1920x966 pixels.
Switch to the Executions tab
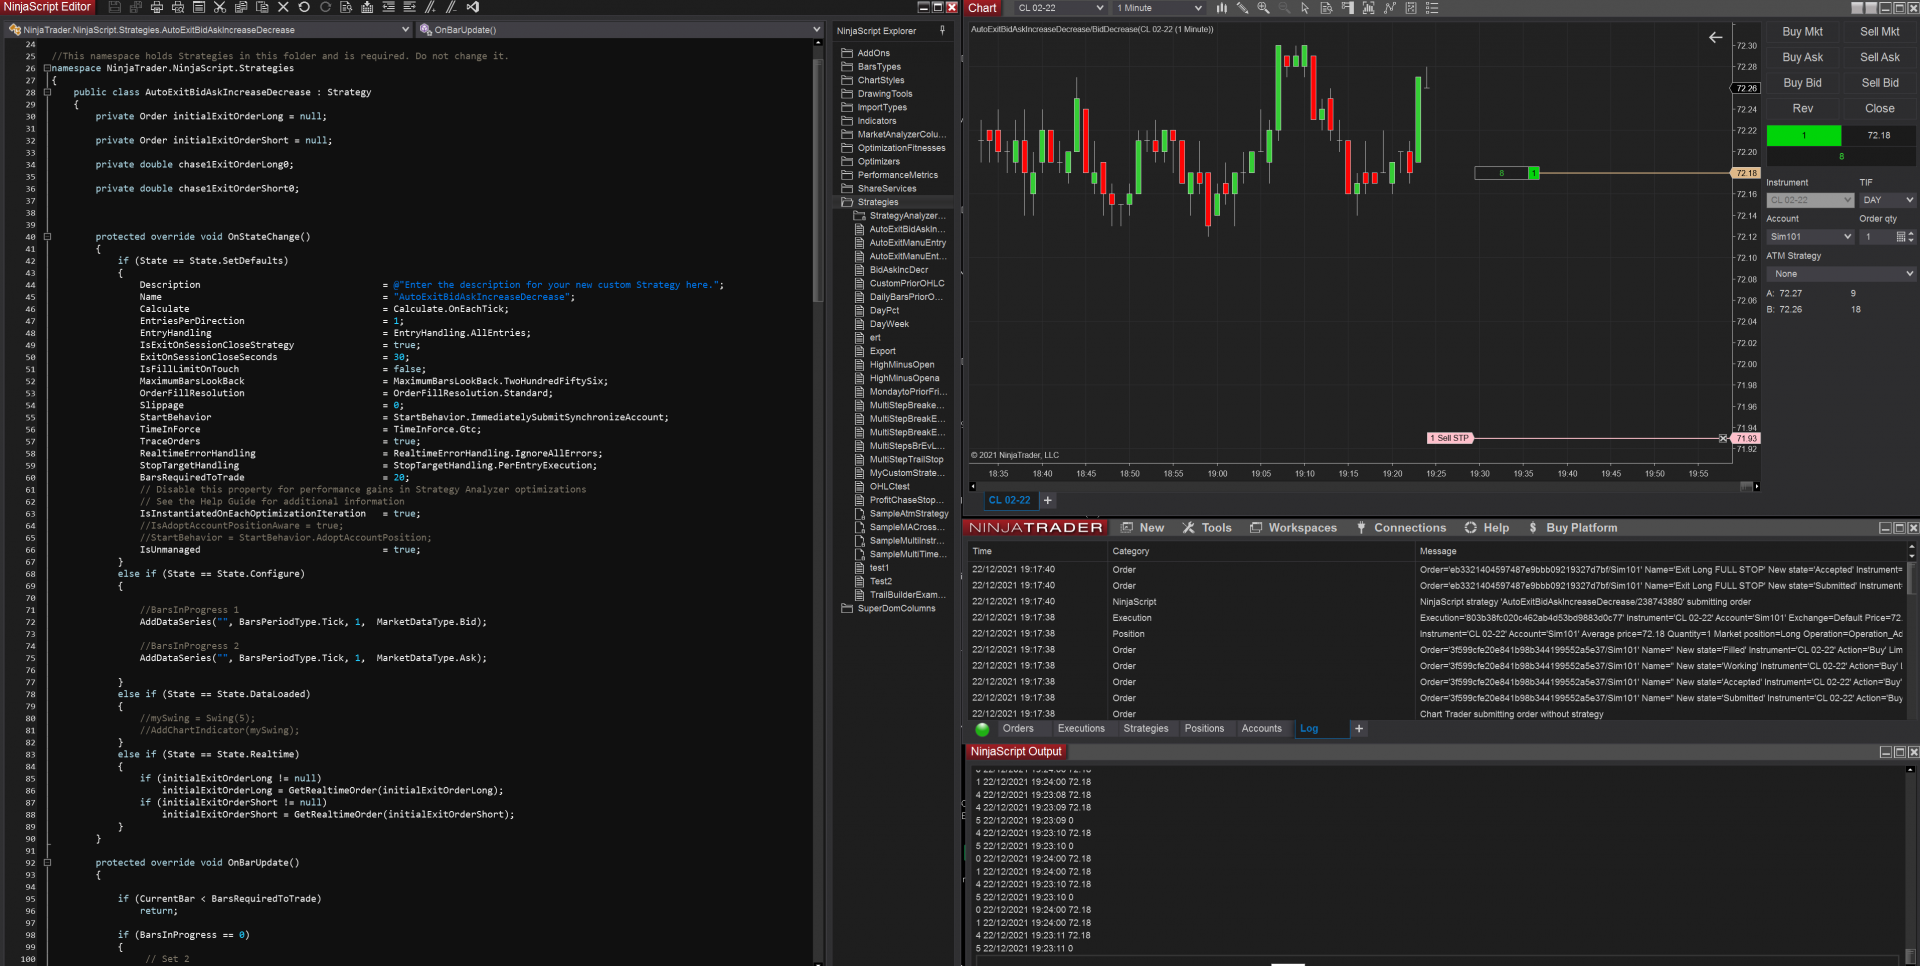click(1081, 729)
